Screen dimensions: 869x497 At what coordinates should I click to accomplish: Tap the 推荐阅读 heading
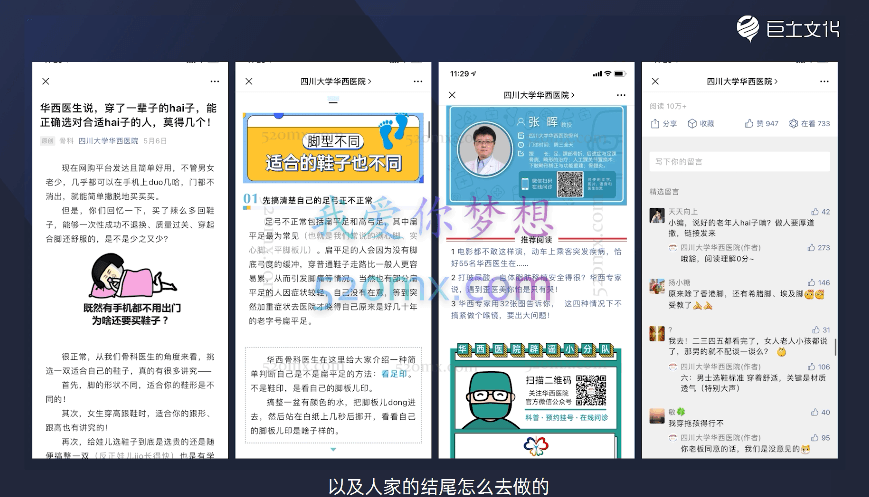[x=536, y=239]
